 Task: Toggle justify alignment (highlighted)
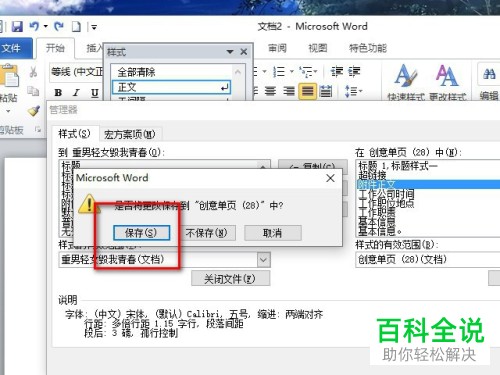[x=307, y=91]
